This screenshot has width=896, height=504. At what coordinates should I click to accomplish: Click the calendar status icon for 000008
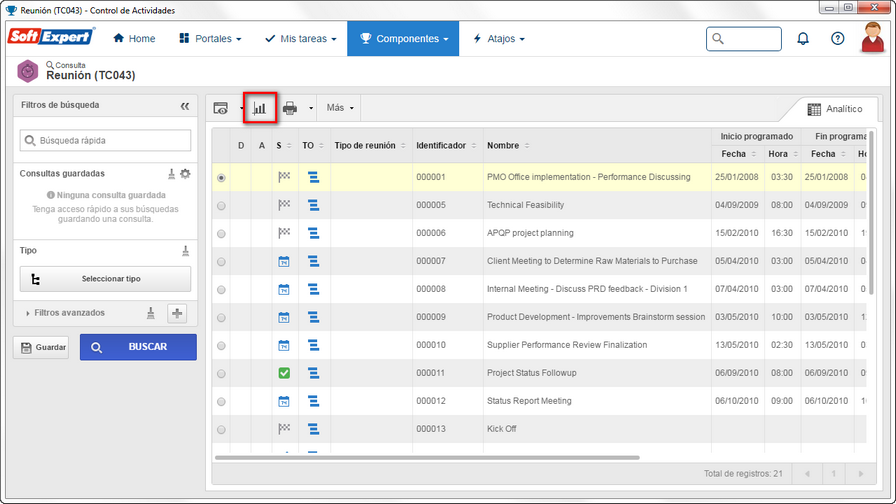tap(284, 289)
